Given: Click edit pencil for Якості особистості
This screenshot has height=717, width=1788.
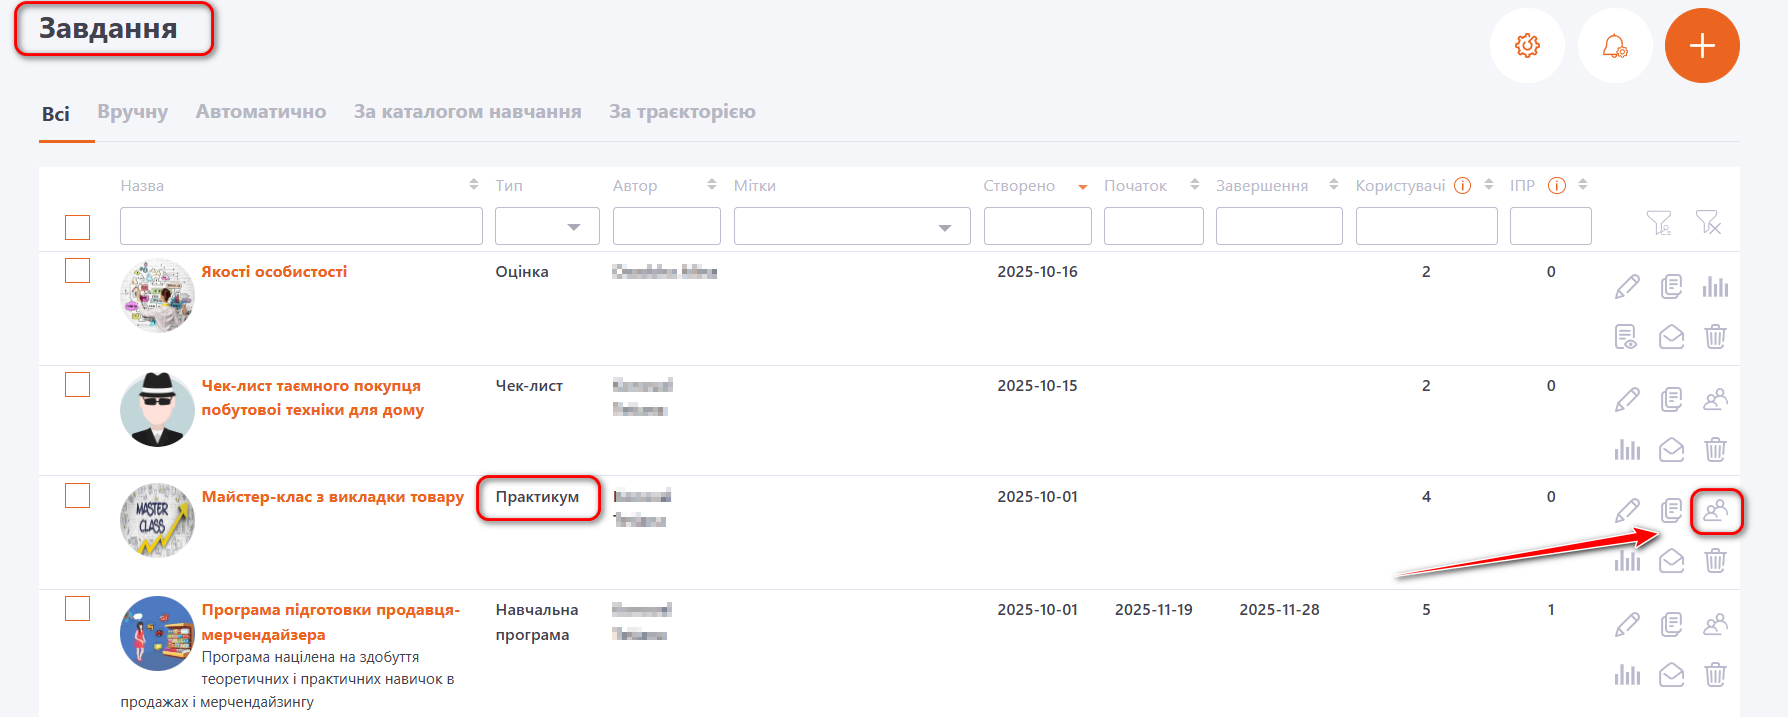Looking at the screenshot, I should (1627, 287).
